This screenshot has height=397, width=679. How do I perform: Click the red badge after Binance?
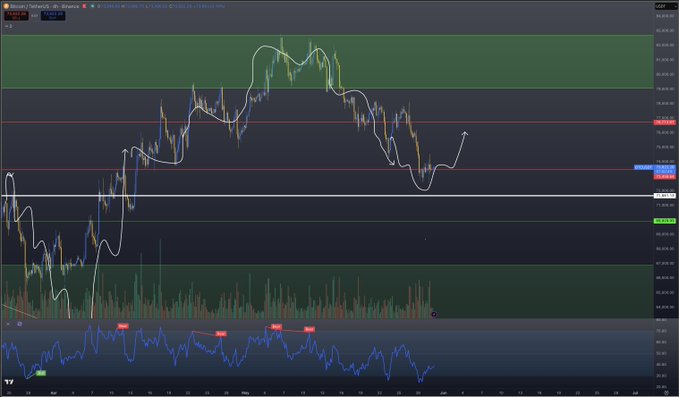point(84,6)
